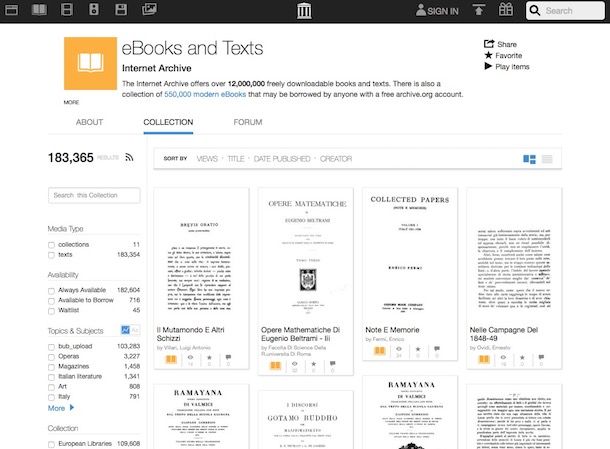Check the European Libraries collection box
The image size is (610, 449).
tap(51, 444)
